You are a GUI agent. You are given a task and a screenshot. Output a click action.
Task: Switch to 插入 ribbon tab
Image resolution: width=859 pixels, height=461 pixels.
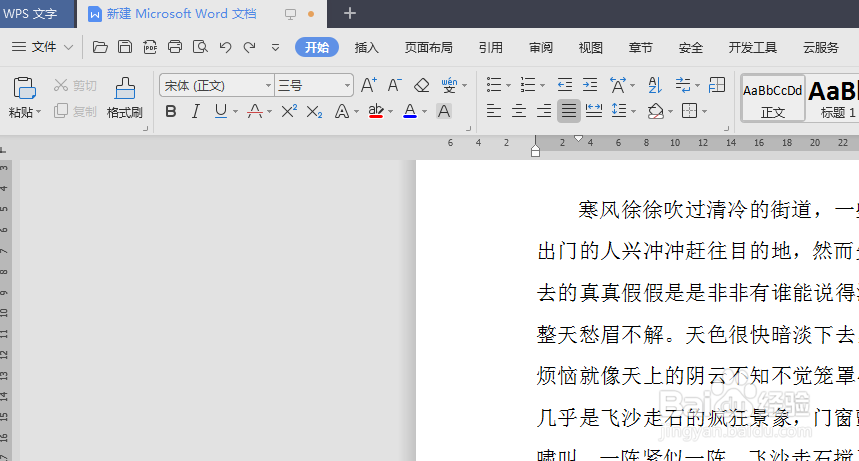[x=366, y=48]
